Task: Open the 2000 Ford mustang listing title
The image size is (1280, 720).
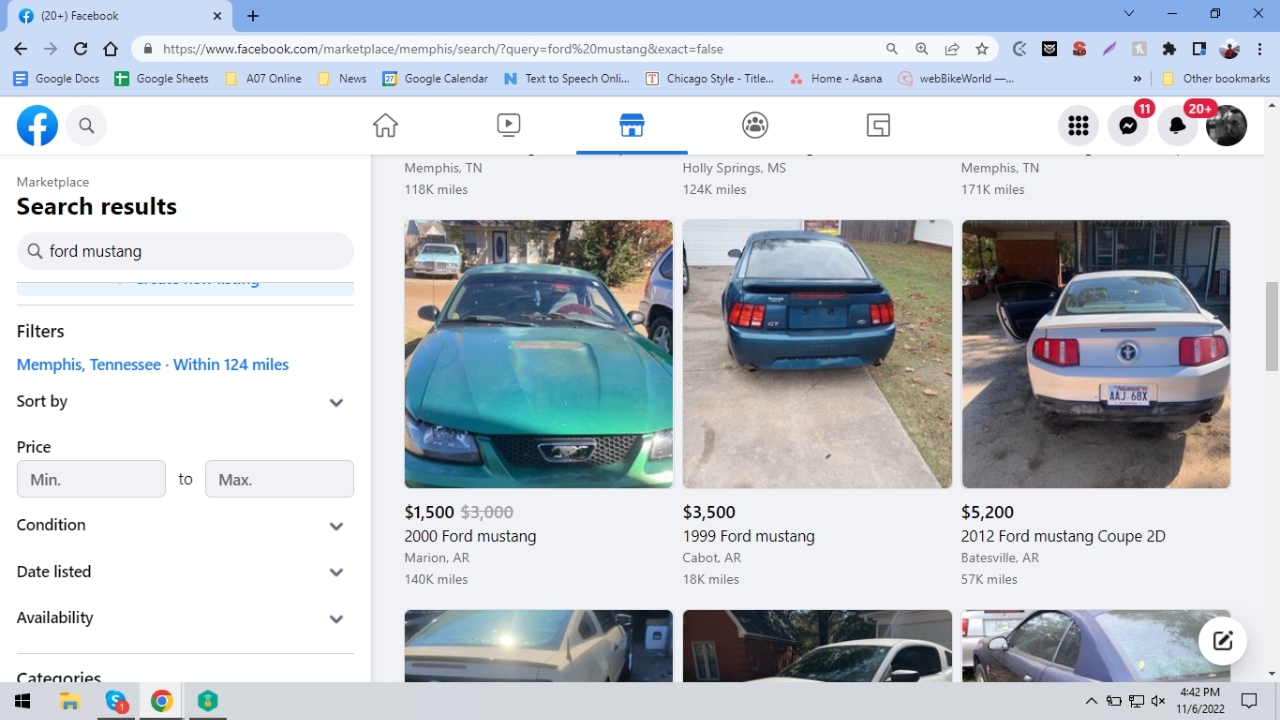Action: tap(470, 536)
